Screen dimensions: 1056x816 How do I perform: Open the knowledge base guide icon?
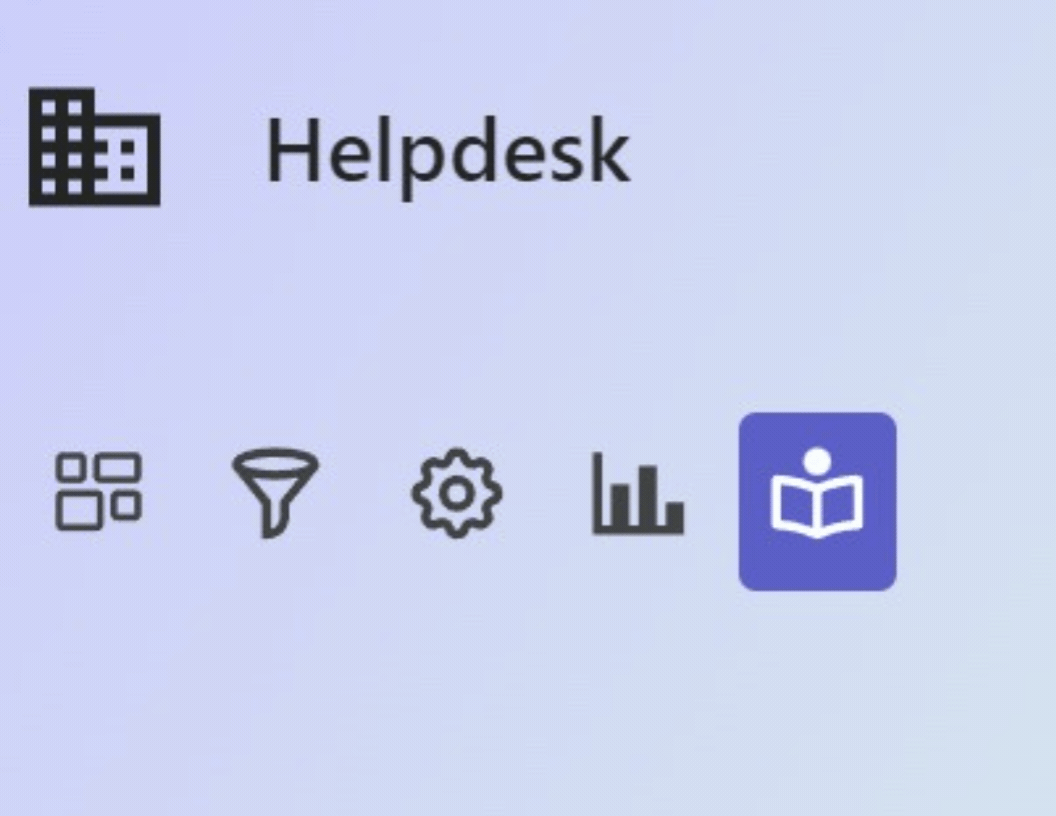pos(818,502)
